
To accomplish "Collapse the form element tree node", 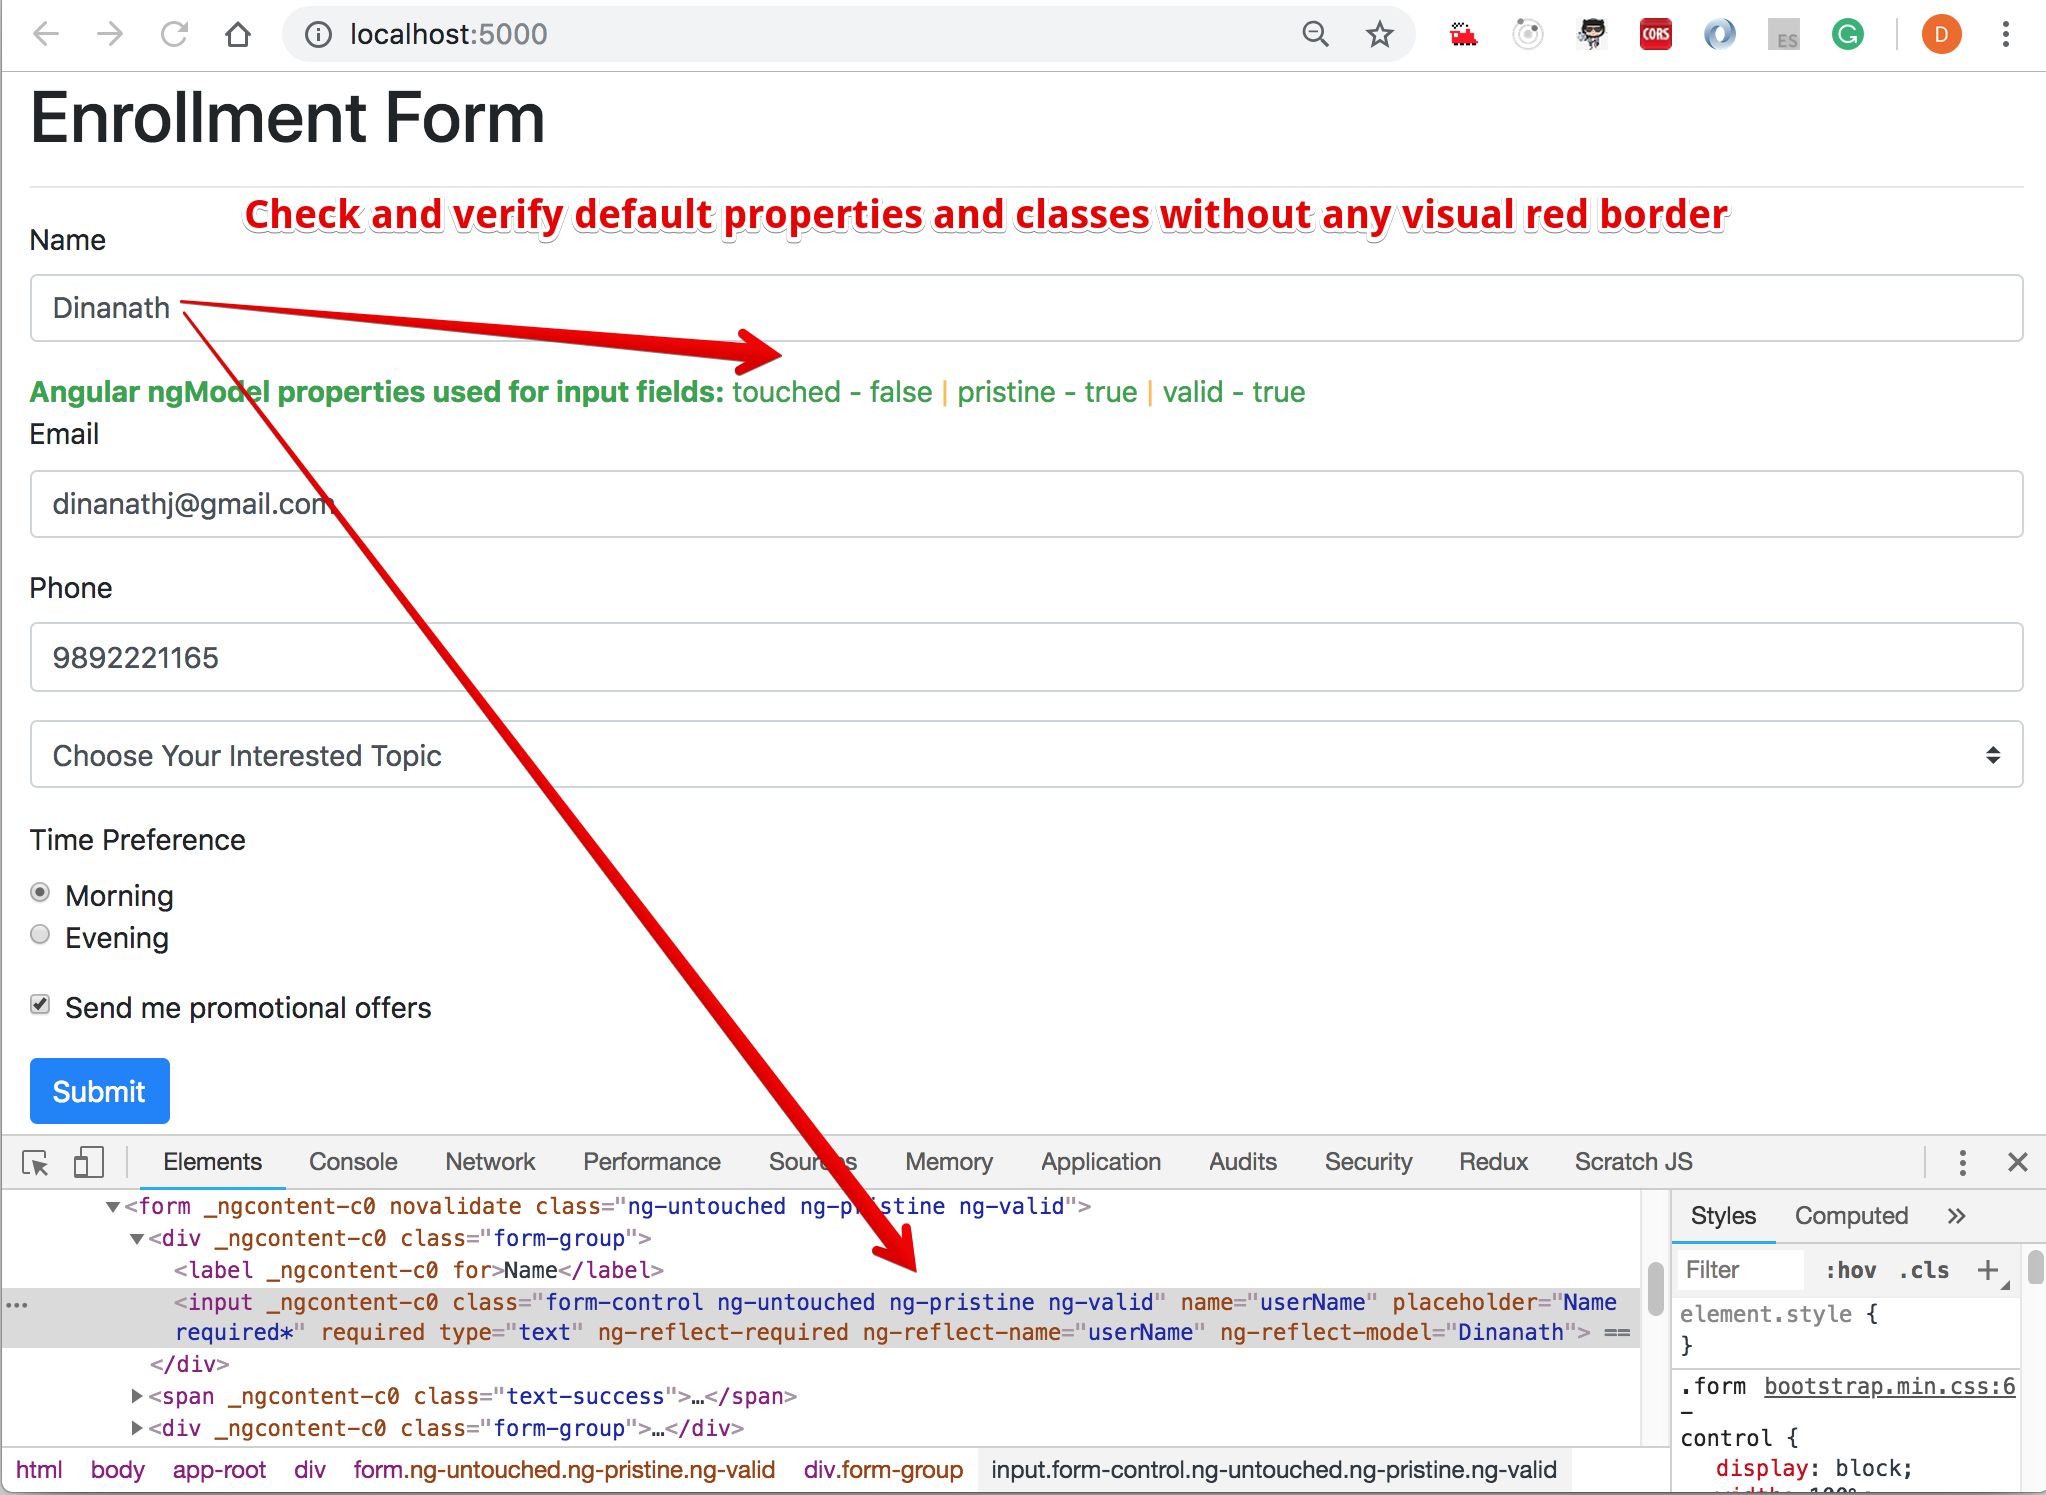I will tap(113, 1207).
